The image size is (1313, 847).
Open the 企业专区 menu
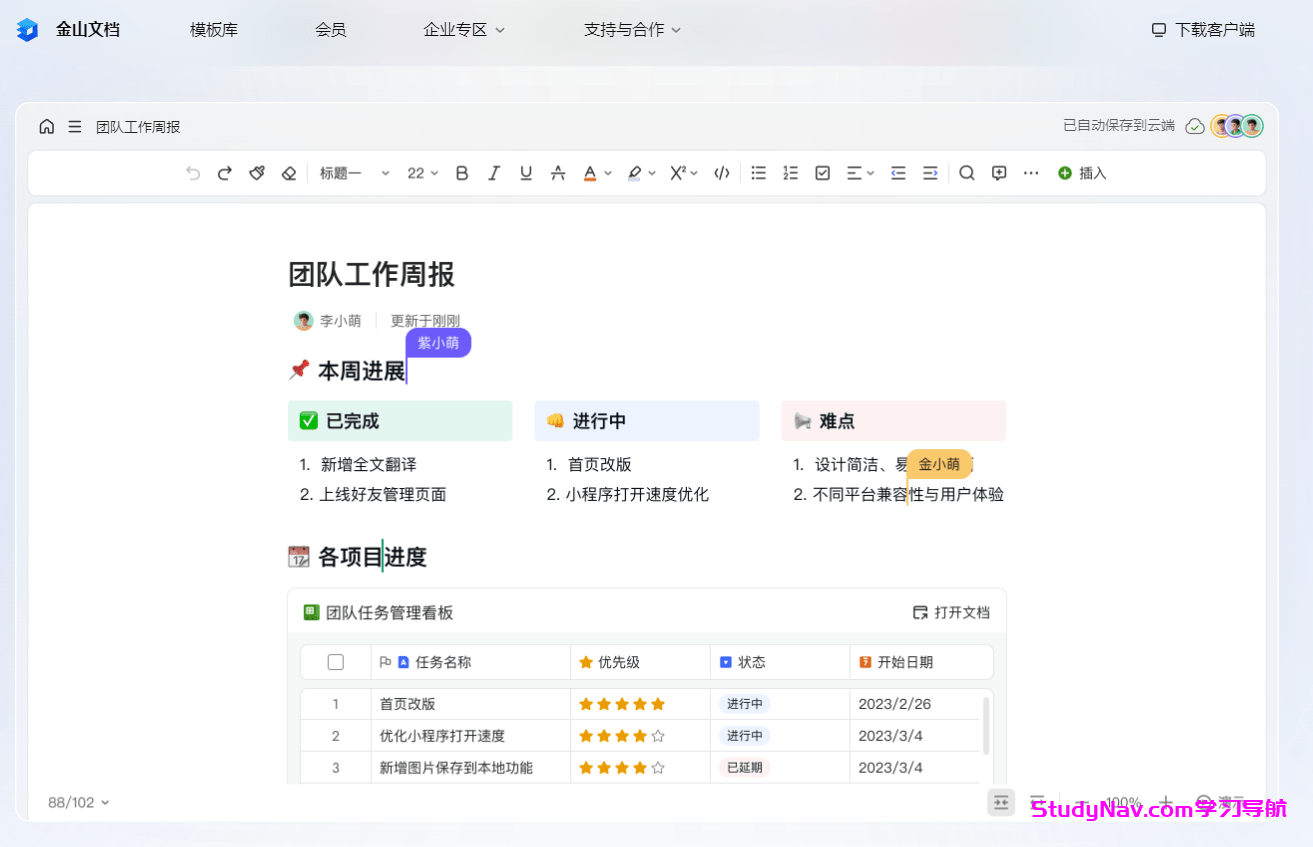click(463, 29)
